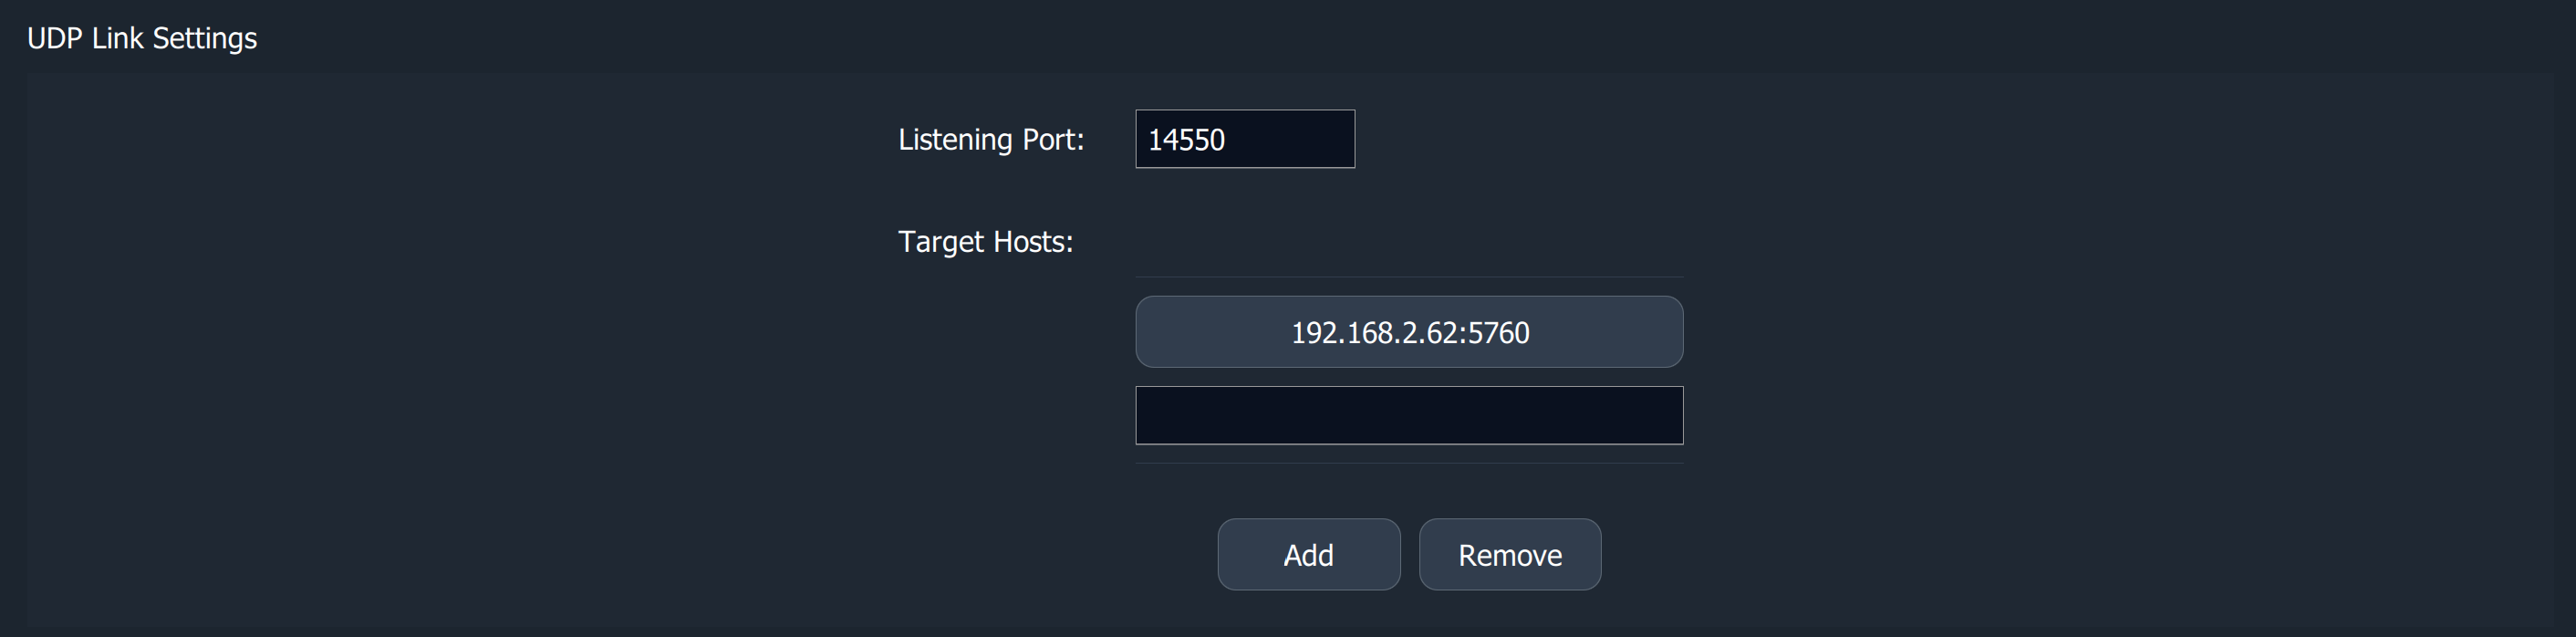The image size is (2576, 637).
Task: Click Add beside the Remove button
Action: pyautogui.click(x=1308, y=555)
